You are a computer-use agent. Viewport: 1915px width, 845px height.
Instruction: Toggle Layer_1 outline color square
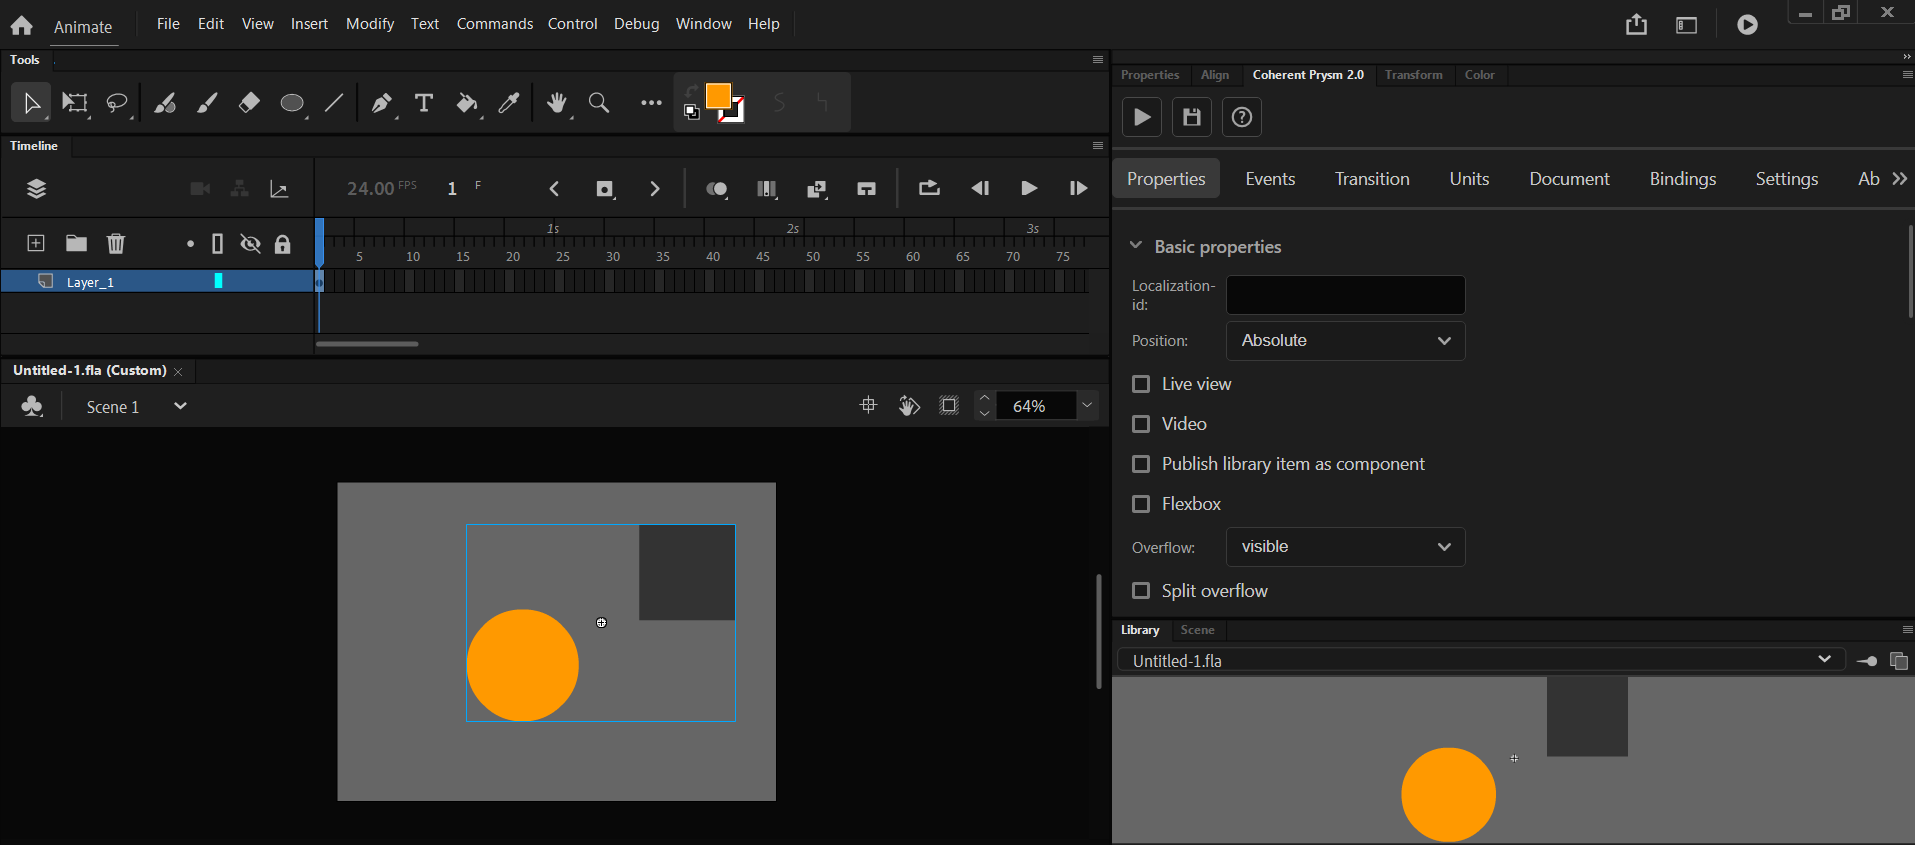pos(218,282)
